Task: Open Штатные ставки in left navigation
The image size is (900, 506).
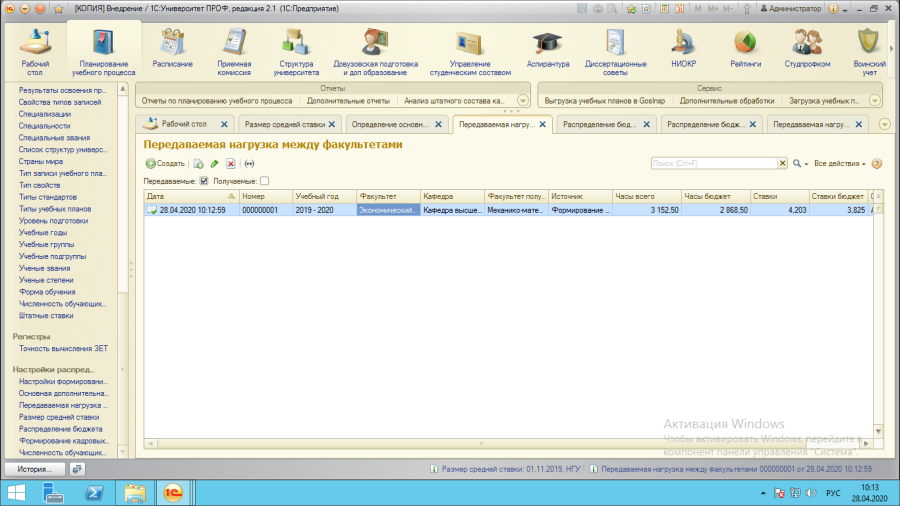Action: pyautogui.click(x=46, y=316)
